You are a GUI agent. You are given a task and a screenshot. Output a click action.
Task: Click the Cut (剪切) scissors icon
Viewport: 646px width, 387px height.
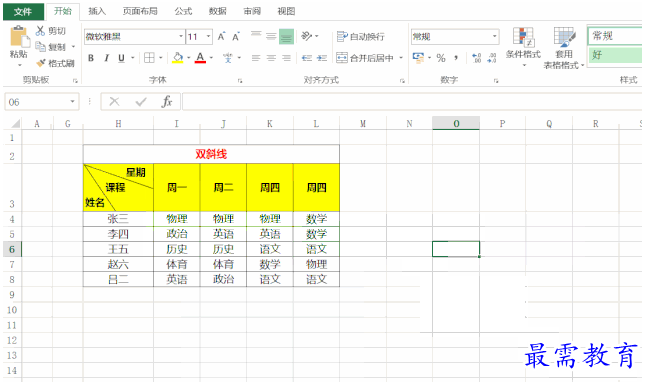(40, 31)
